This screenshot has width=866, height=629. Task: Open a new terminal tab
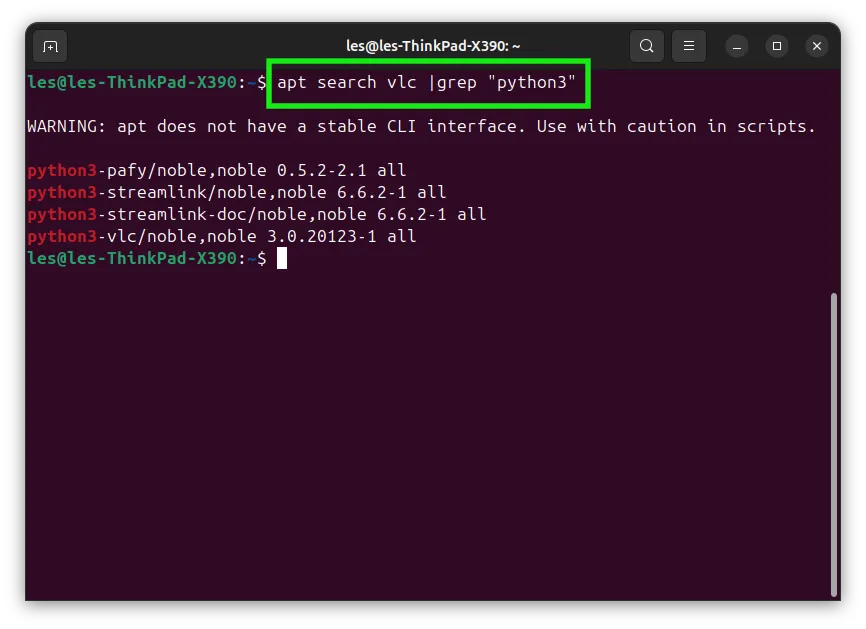(x=50, y=46)
